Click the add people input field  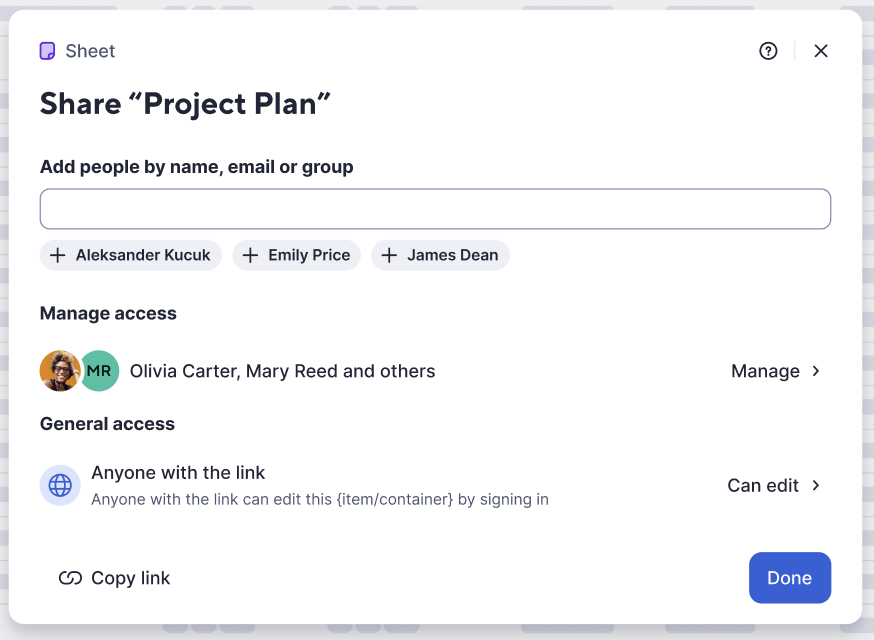[x=435, y=208]
